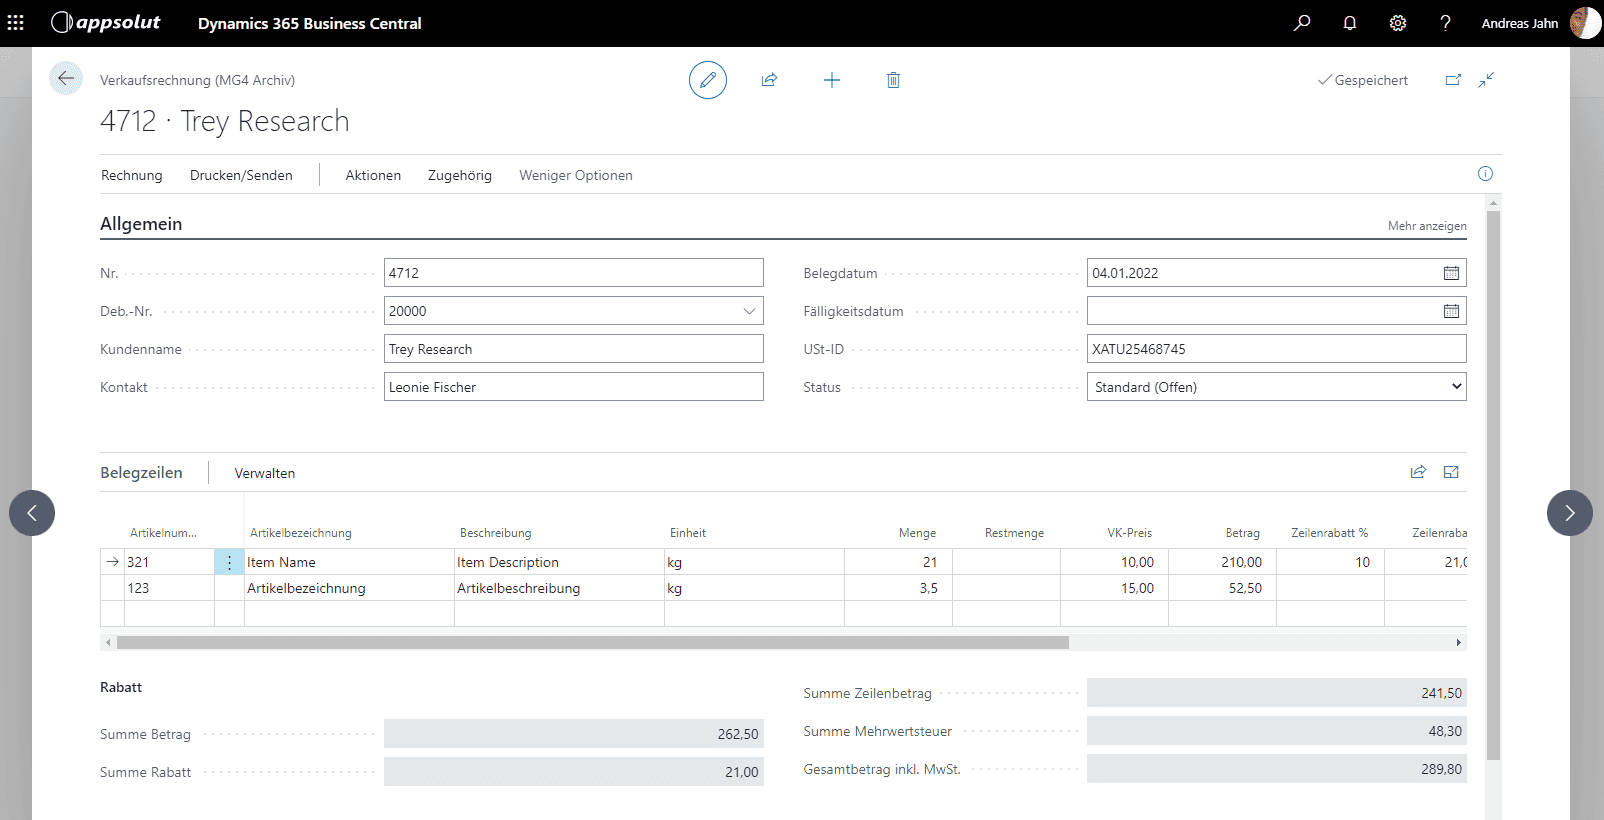Open the Status dropdown
The height and width of the screenshot is (820, 1604).
click(1276, 387)
